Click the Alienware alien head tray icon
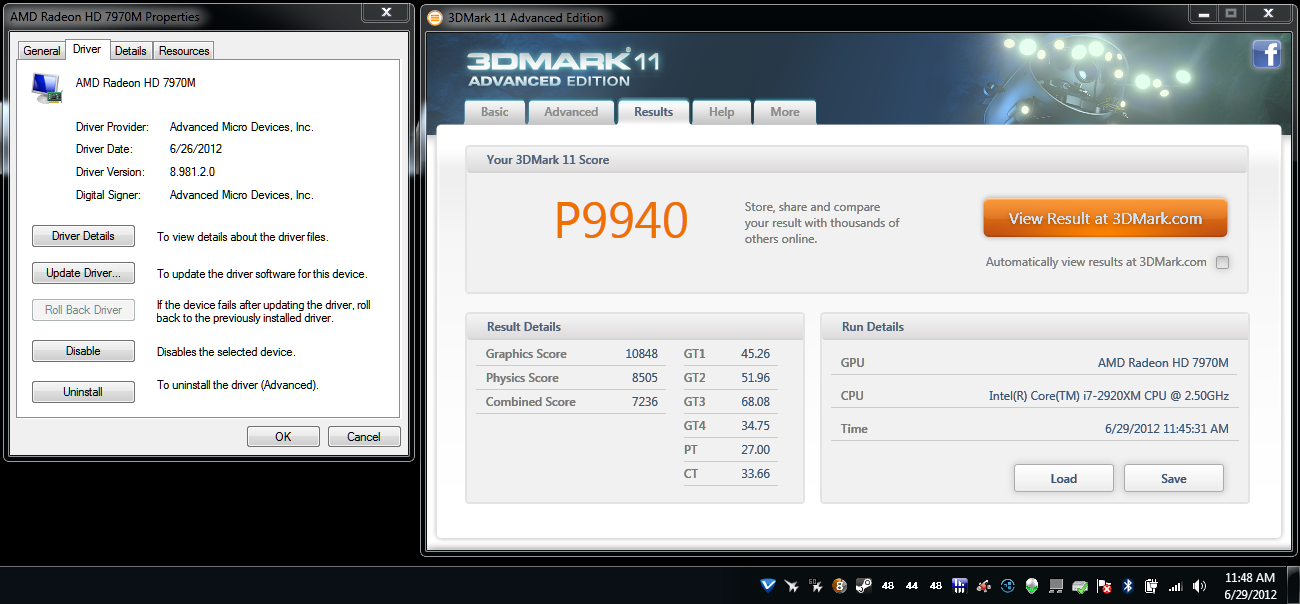 (x=1031, y=586)
